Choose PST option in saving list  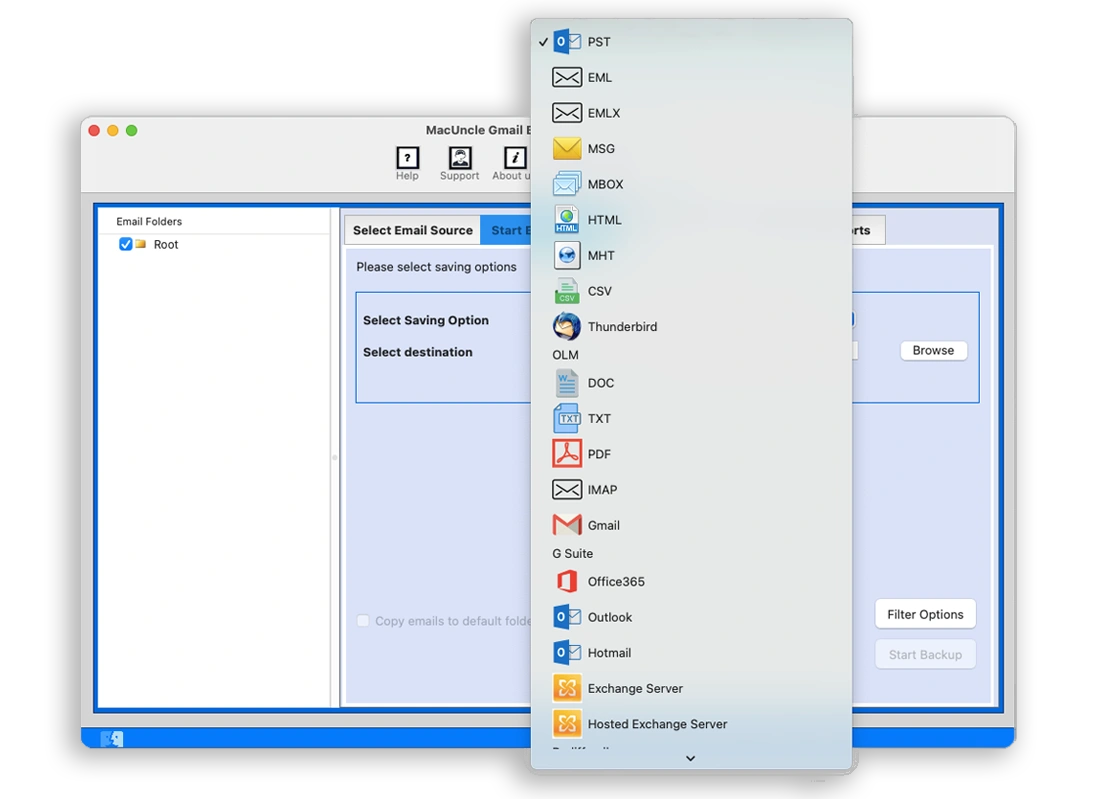click(691, 42)
